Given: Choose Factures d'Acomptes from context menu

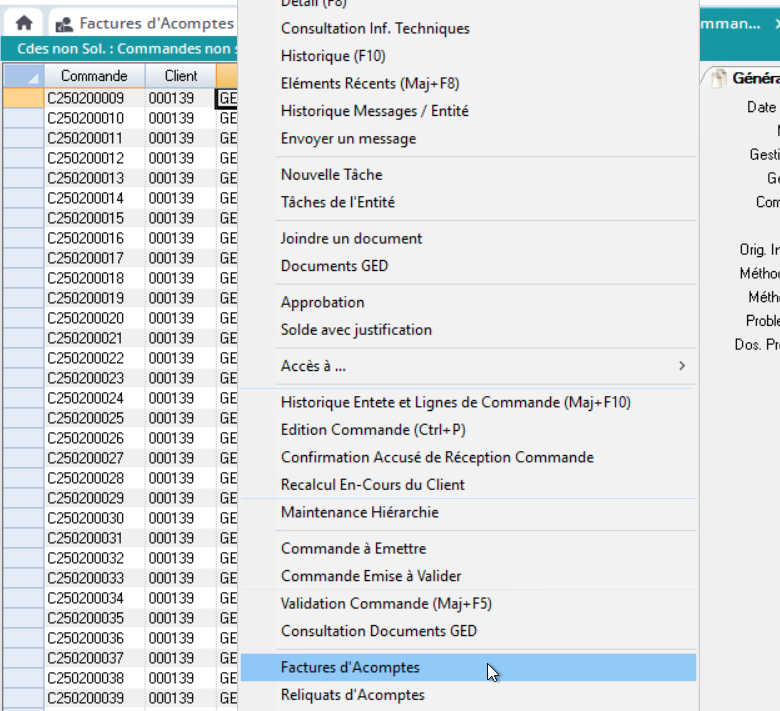Looking at the screenshot, I should pyautogui.click(x=350, y=668).
